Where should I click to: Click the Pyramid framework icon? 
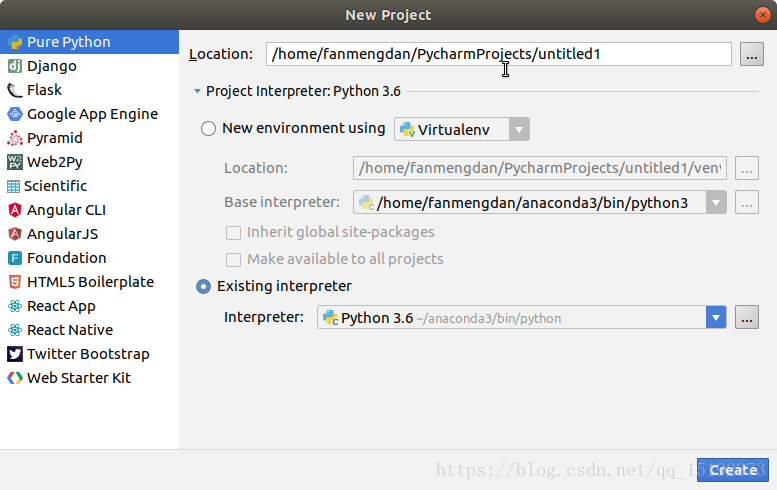pos(15,138)
